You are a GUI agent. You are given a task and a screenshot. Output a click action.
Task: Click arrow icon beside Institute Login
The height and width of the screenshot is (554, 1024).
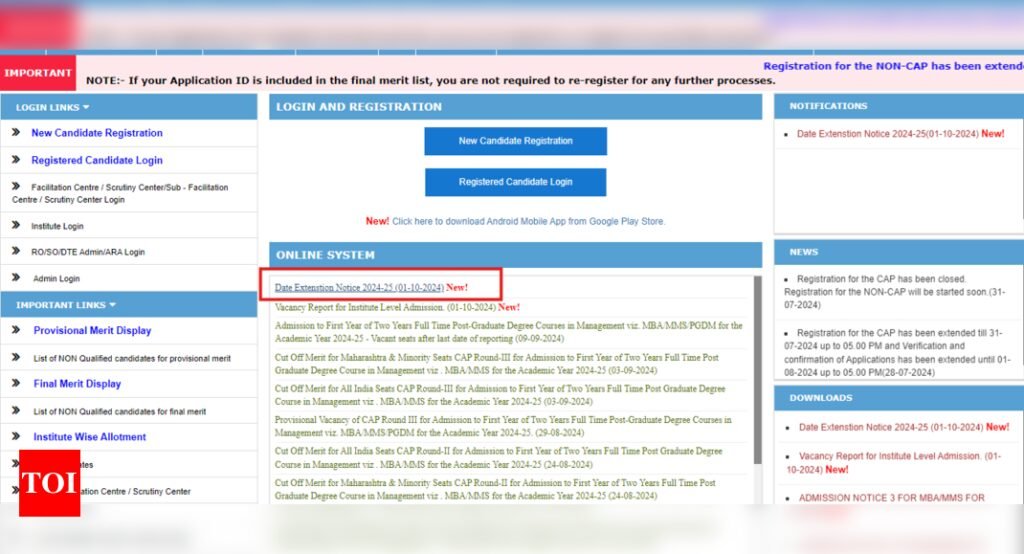[x=16, y=226]
